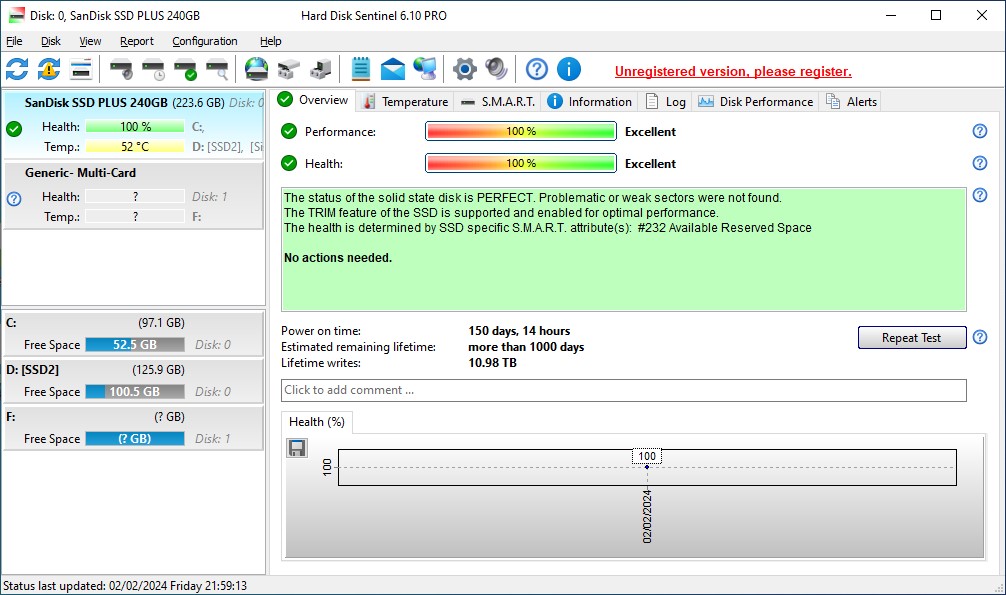
Task: Select the C: partition label
Action: click(x=11, y=323)
